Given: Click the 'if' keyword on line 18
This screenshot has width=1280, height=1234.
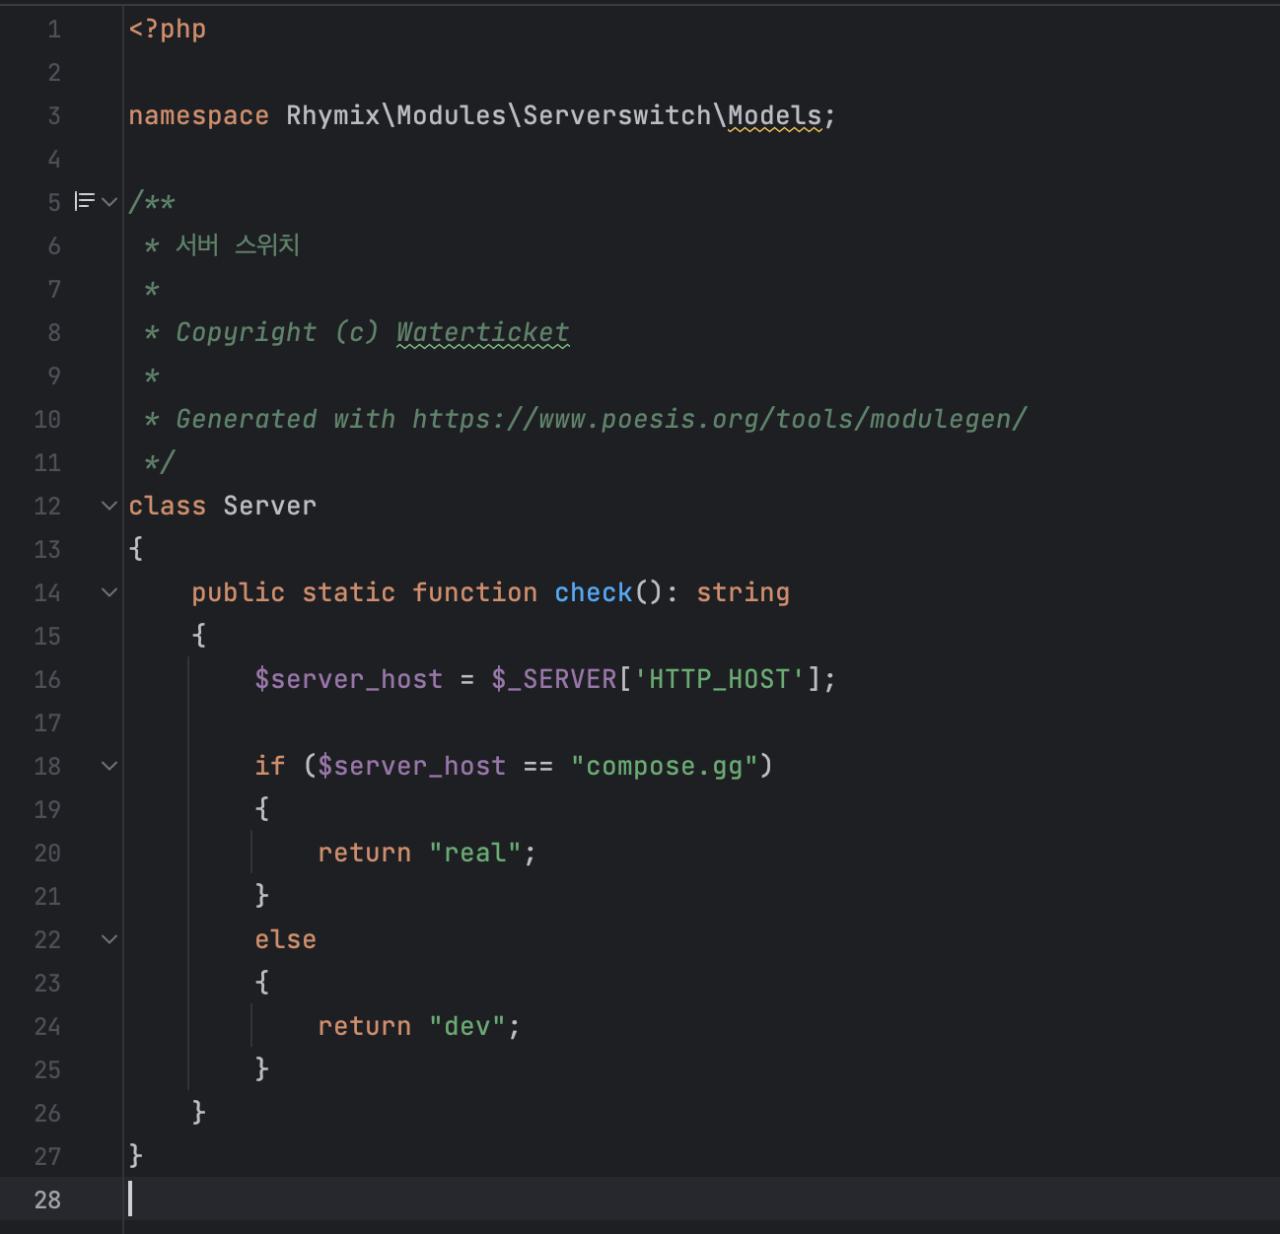Looking at the screenshot, I should pyautogui.click(x=270, y=766).
